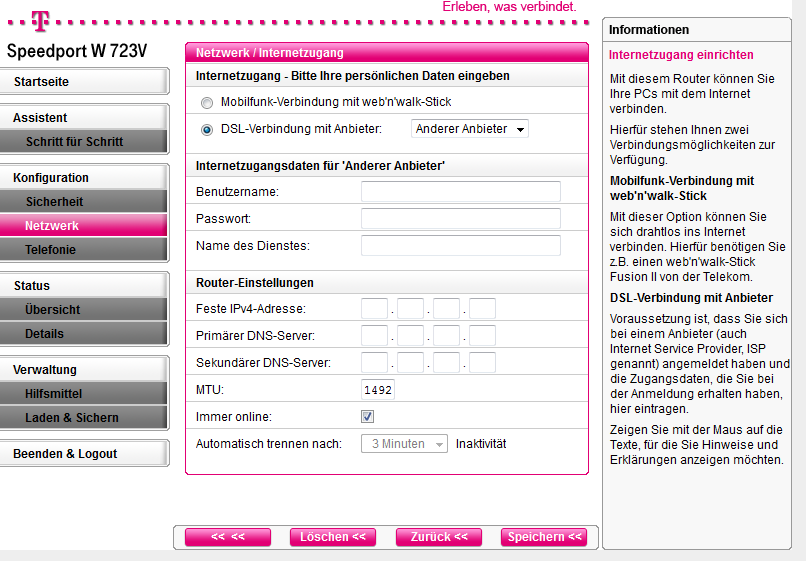Click the Informationen panel title
806x561 pixels.
click(x=649, y=30)
